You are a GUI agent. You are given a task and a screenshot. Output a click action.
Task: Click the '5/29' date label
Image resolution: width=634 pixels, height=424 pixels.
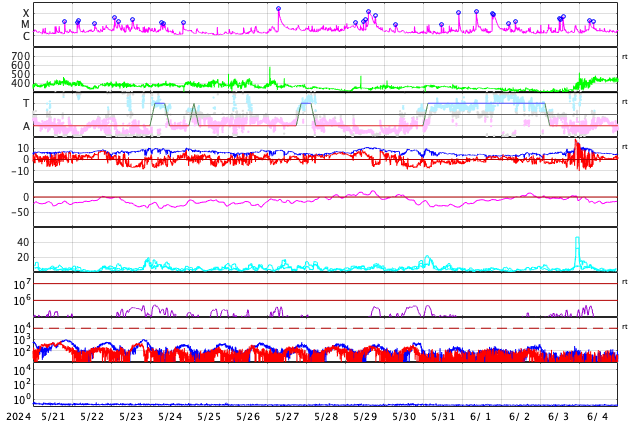365,417
